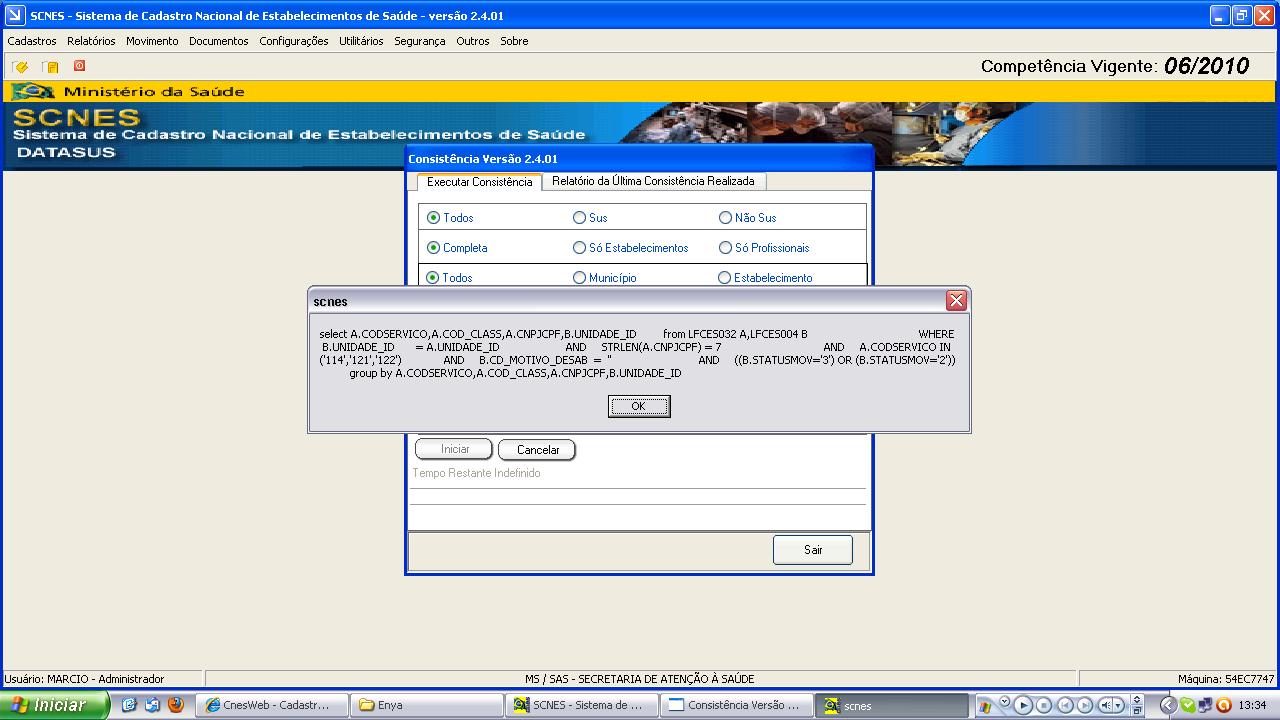The width and height of the screenshot is (1280, 720).
Task: Click the yellow document toolbar icon
Action: [50, 67]
